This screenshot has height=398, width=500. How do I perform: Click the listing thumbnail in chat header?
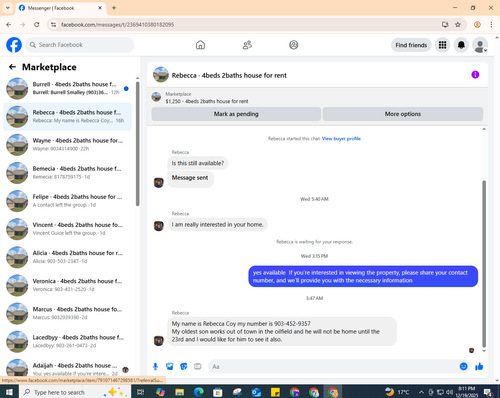(161, 75)
